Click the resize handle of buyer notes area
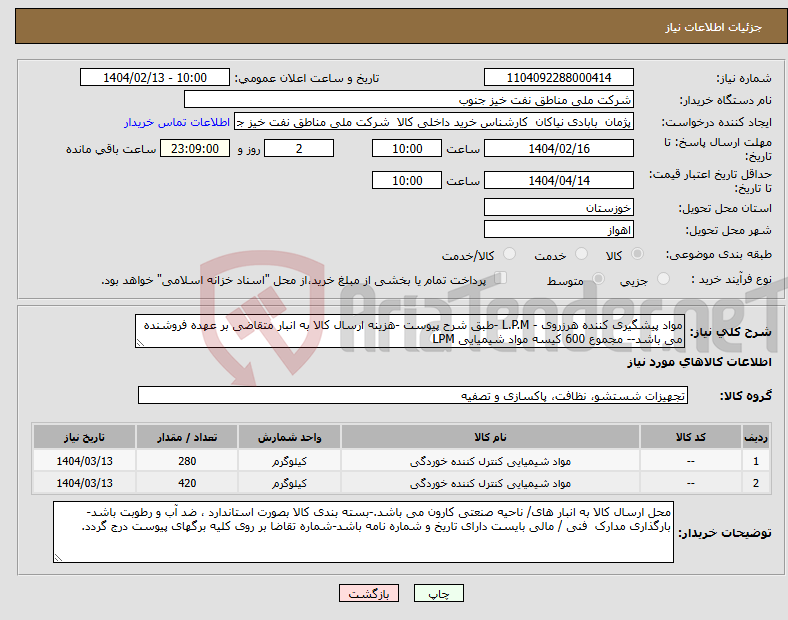788x620 pixels. (x=58, y=558)
